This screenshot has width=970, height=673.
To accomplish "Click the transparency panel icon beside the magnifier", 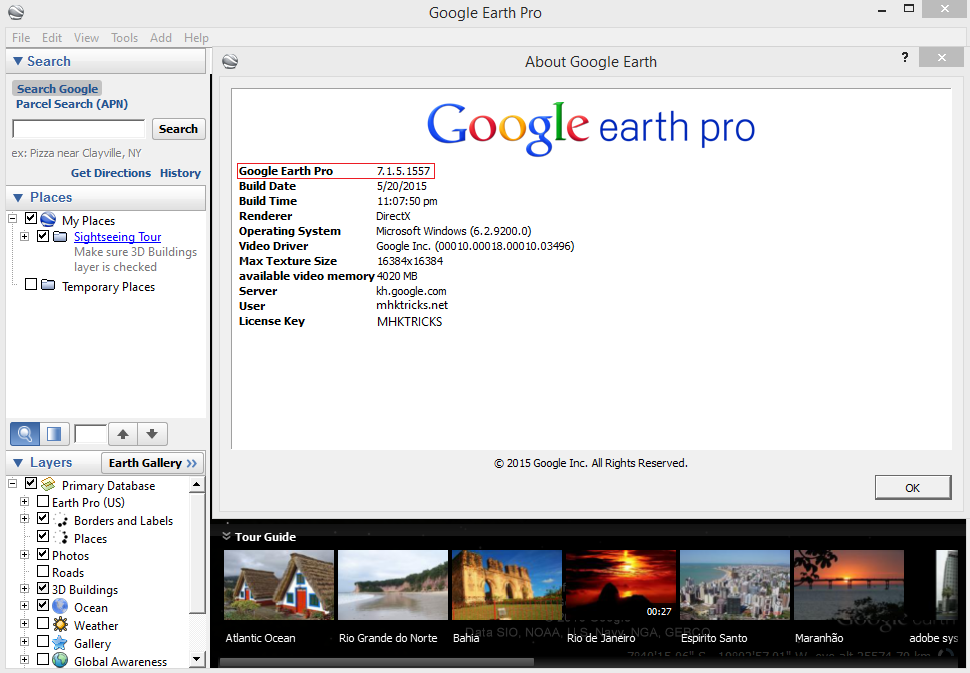I will pos(54,434).
